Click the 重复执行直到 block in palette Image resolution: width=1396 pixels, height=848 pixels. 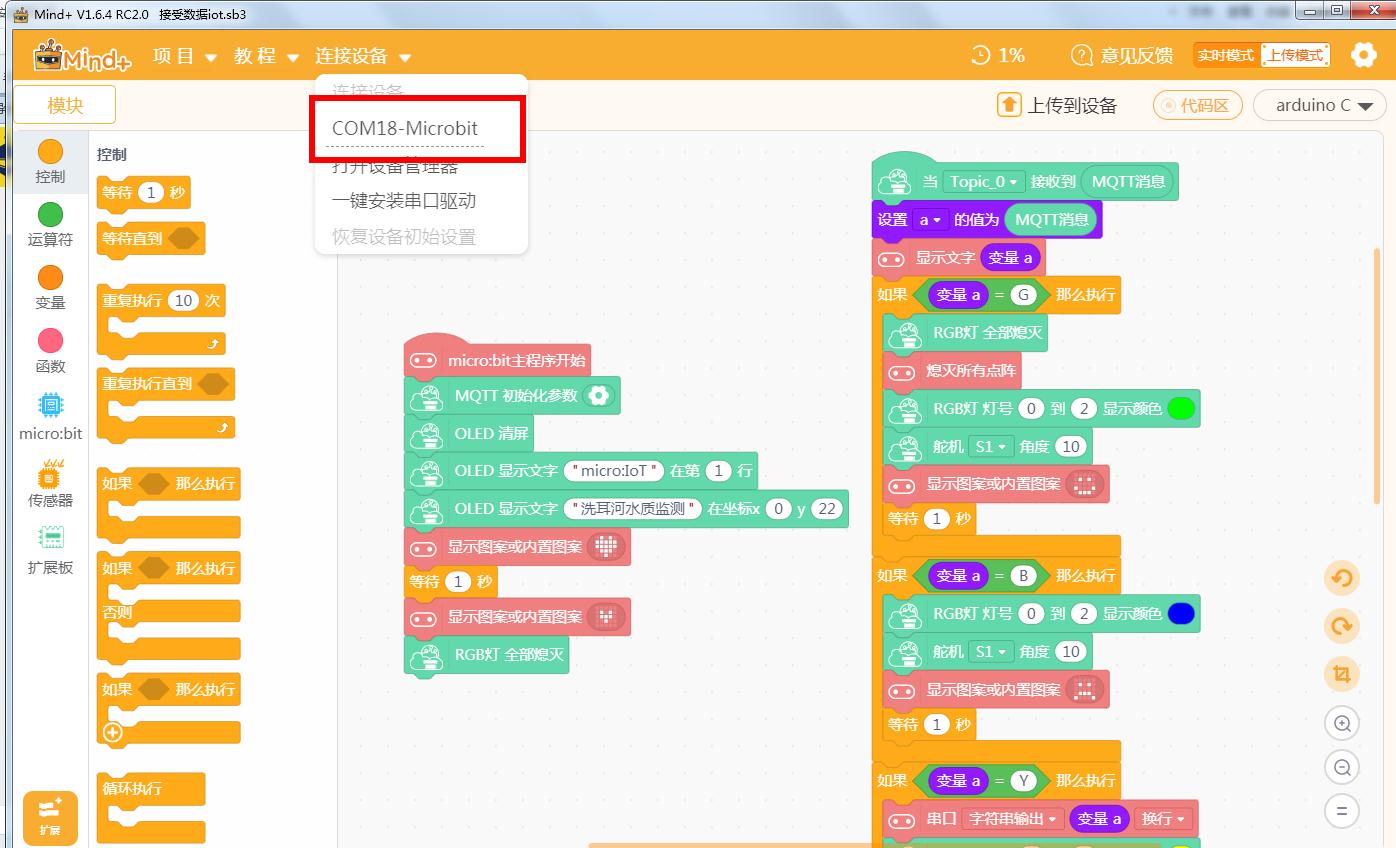pos(166,404)
